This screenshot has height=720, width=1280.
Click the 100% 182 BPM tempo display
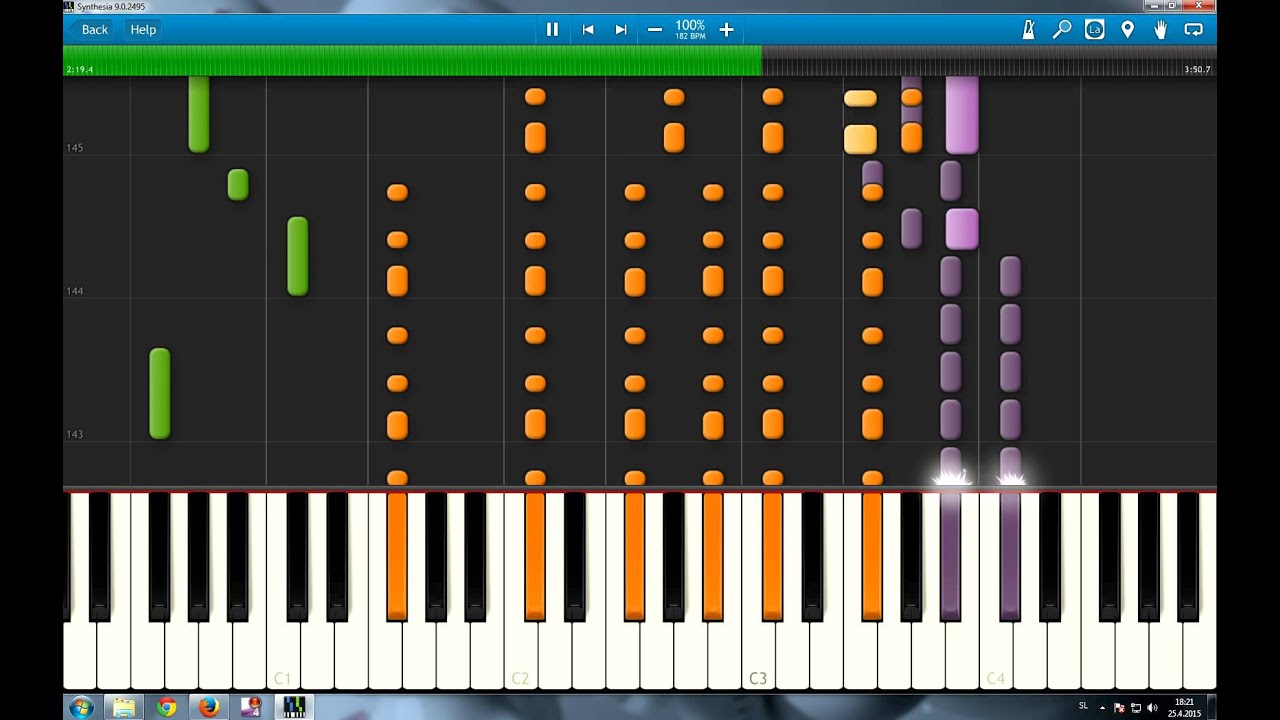tap(690, 30)
